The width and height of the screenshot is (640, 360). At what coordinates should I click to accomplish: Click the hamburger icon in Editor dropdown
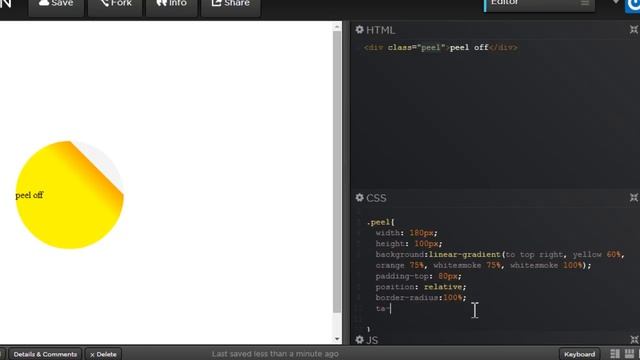click(584, 3)
